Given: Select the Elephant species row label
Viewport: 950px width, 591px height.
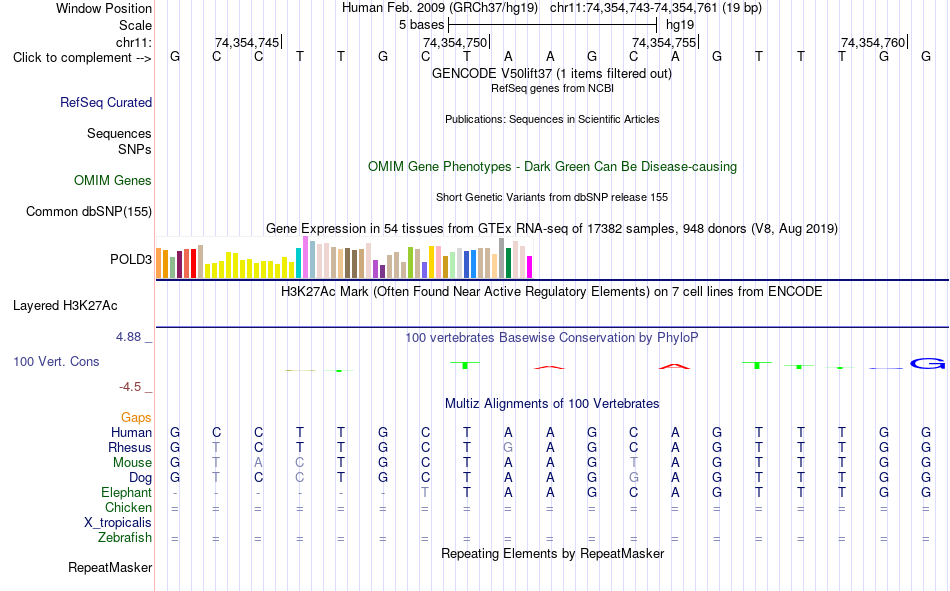Looking at the screenshot, I should pyautogui.click(x=127, y=492).
